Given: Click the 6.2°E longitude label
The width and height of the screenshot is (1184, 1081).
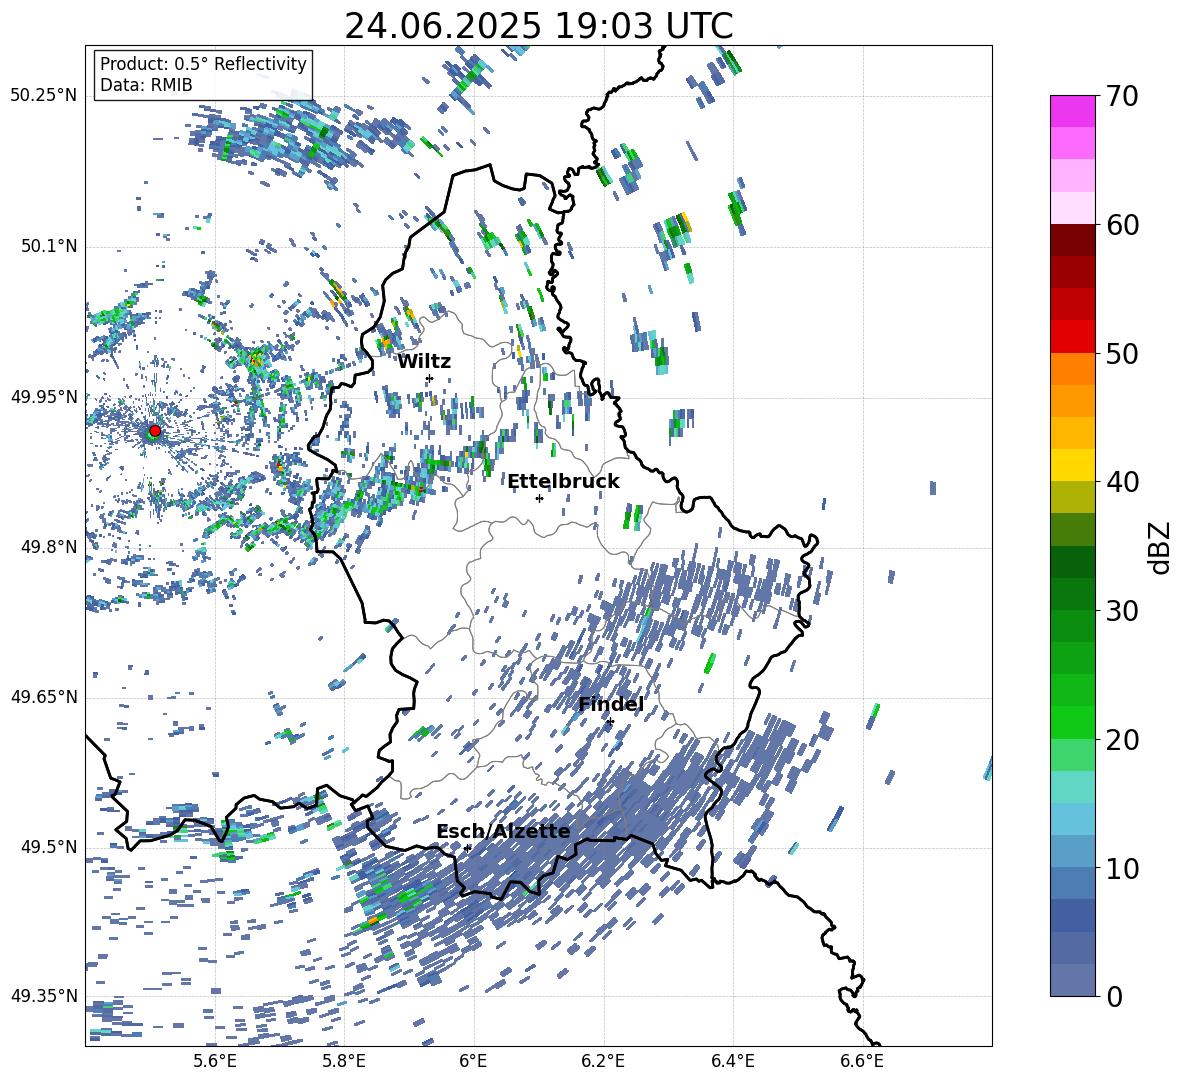Looking at the screenshot, I should tap(603, 1061).
